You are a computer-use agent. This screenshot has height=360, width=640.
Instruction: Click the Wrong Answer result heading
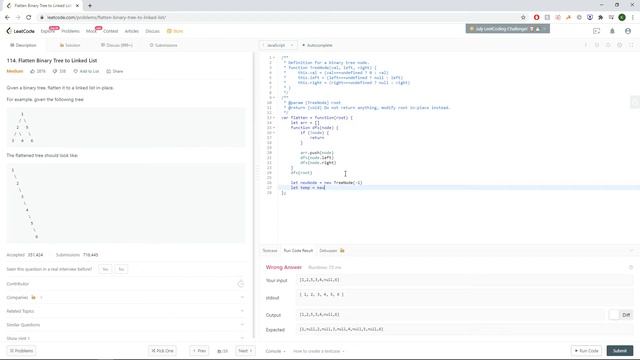(284, 267)
